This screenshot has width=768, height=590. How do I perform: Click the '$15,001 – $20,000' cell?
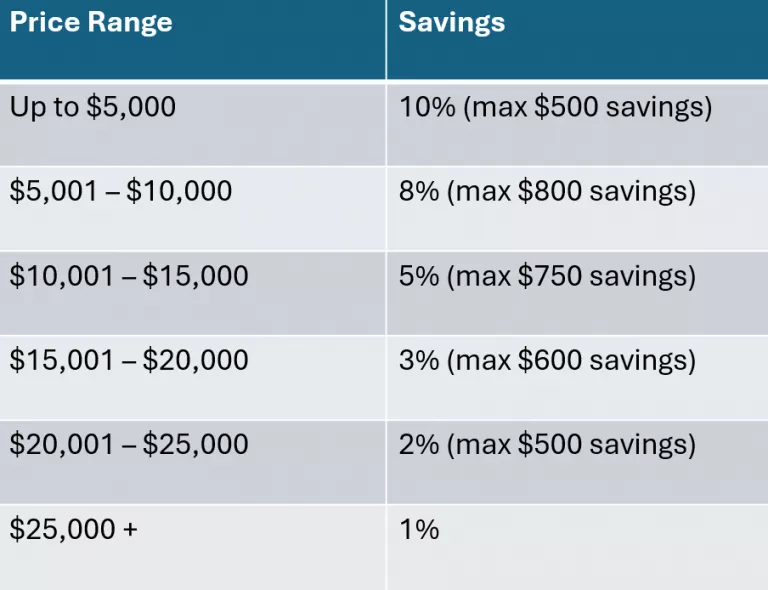click(x=129, y=359)
